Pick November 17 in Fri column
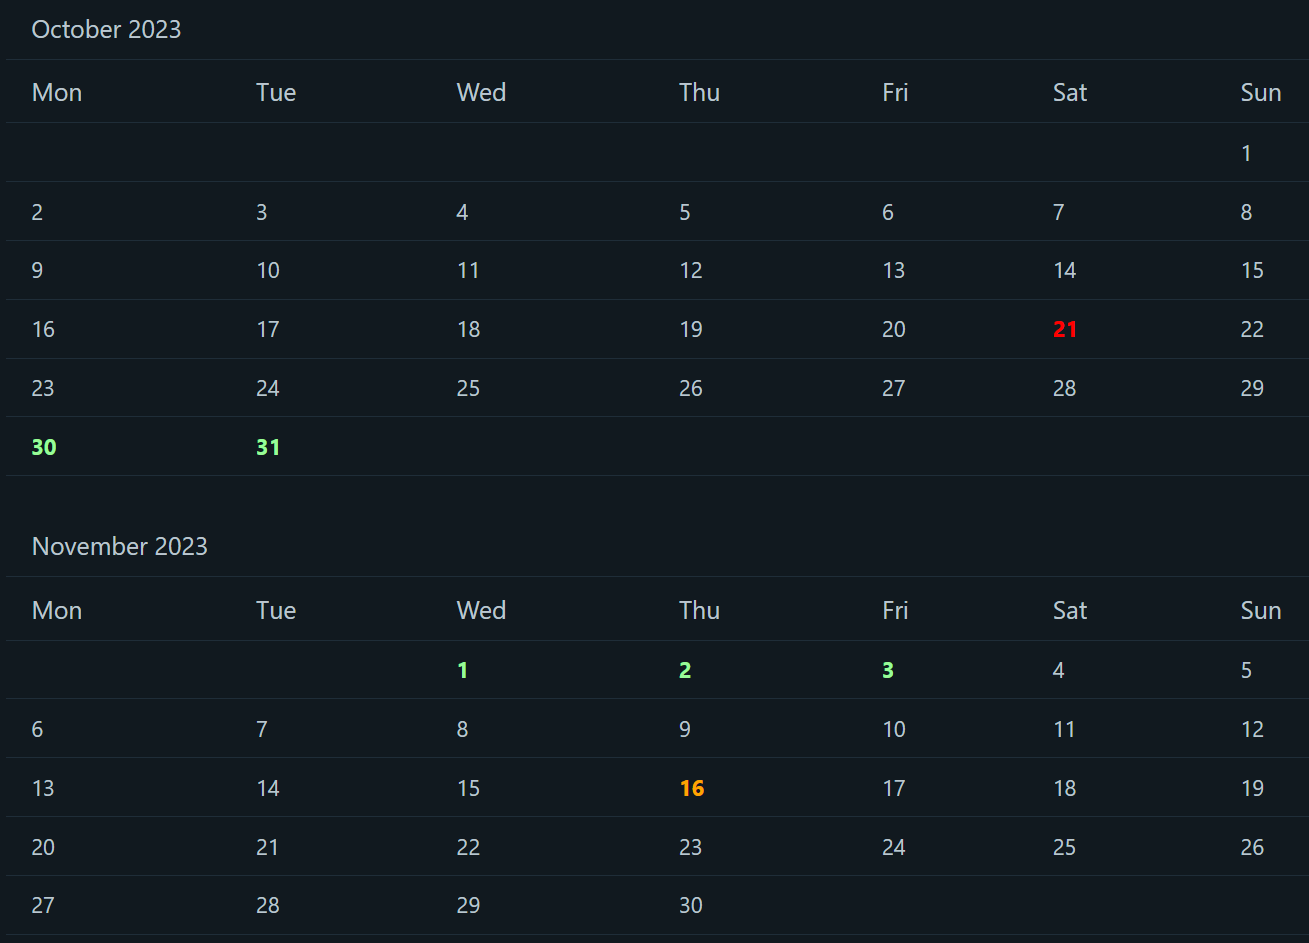 click(x=894, y=788)
